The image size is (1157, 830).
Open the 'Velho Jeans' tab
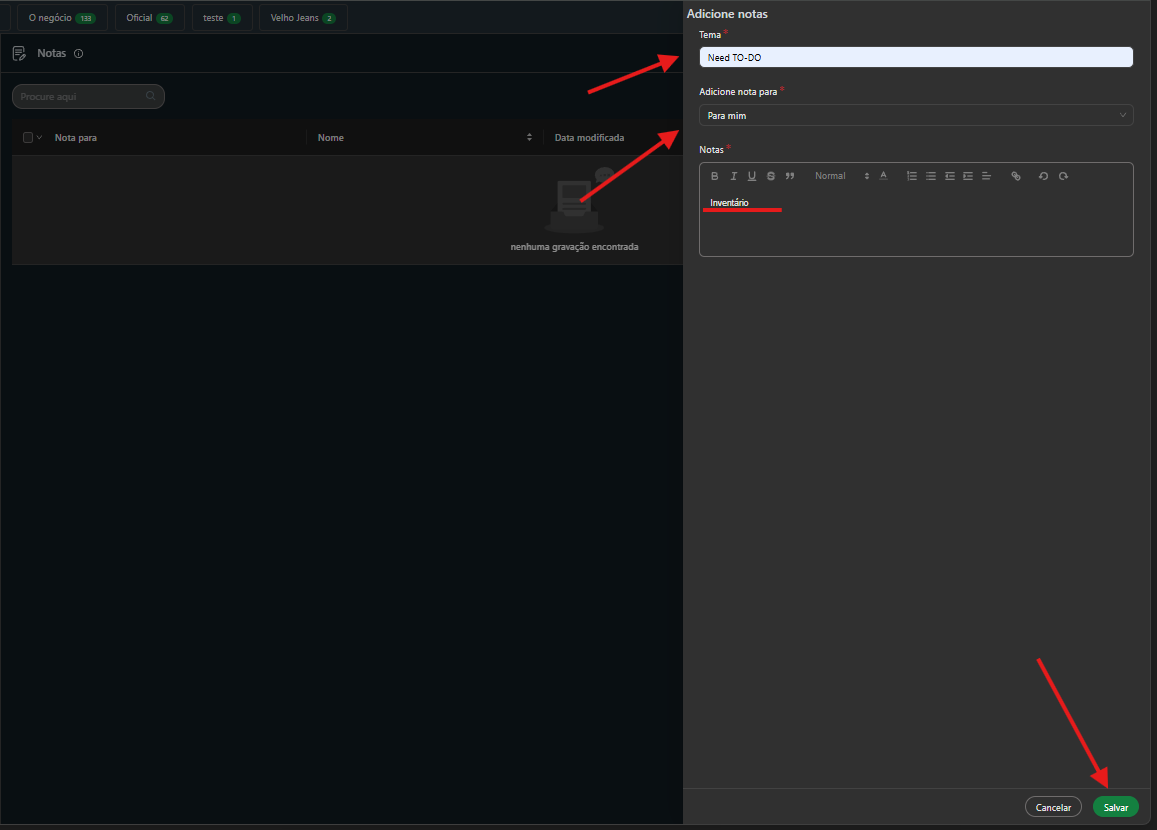point(302,18)
